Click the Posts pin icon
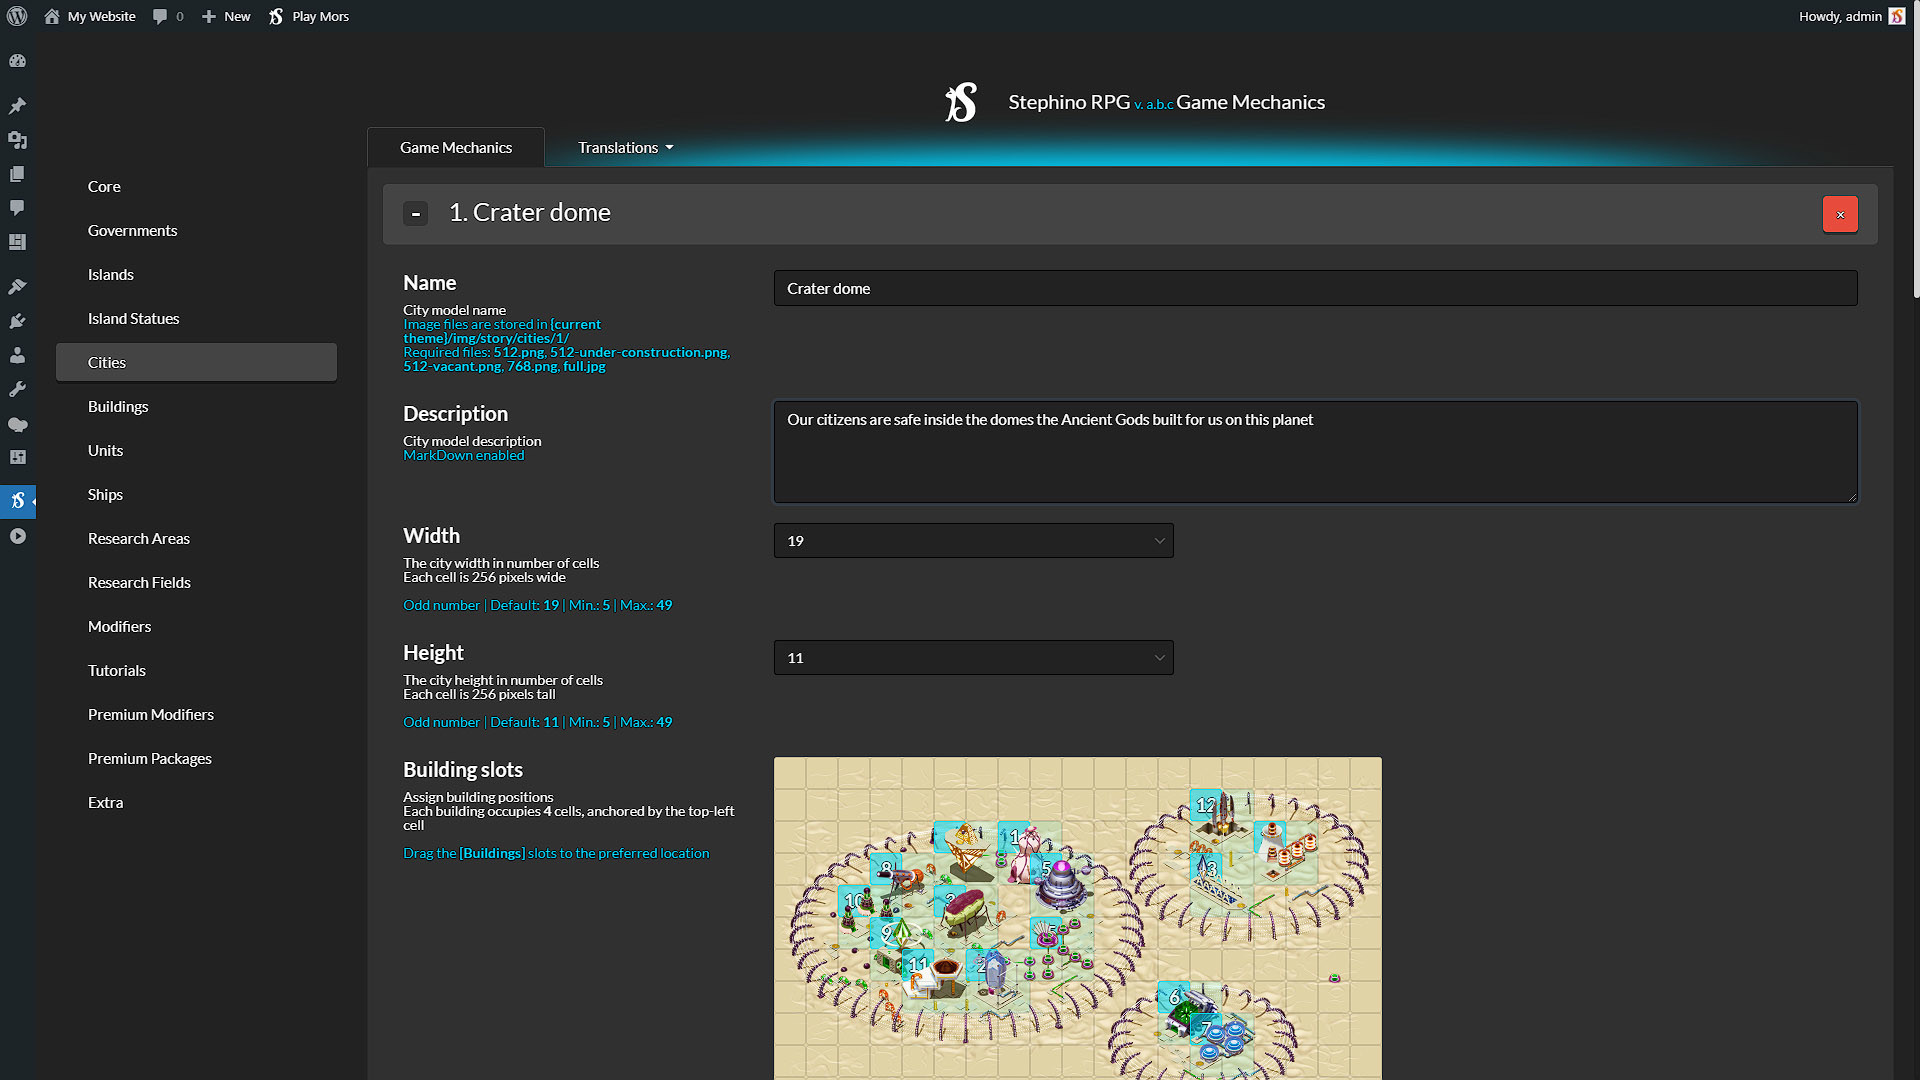Viewport: 1920px width, 1080px height. point(17,106)
